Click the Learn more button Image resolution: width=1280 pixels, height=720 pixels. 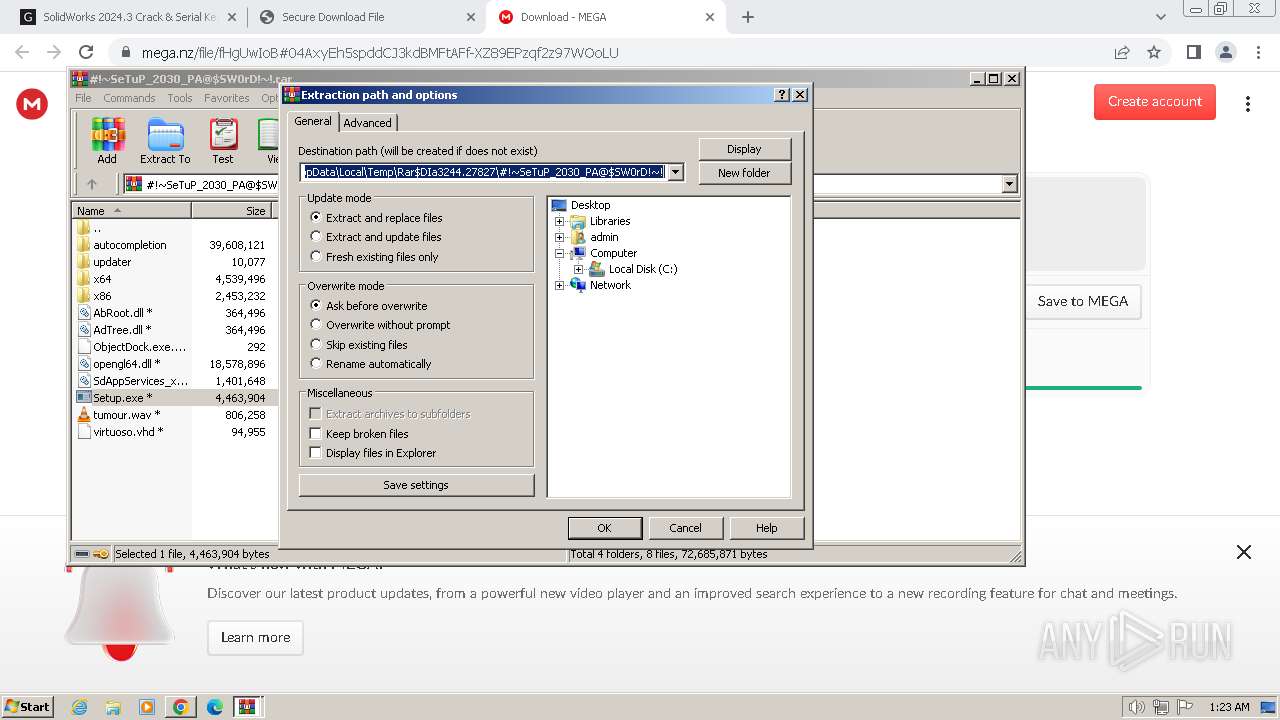coord(255,638)
